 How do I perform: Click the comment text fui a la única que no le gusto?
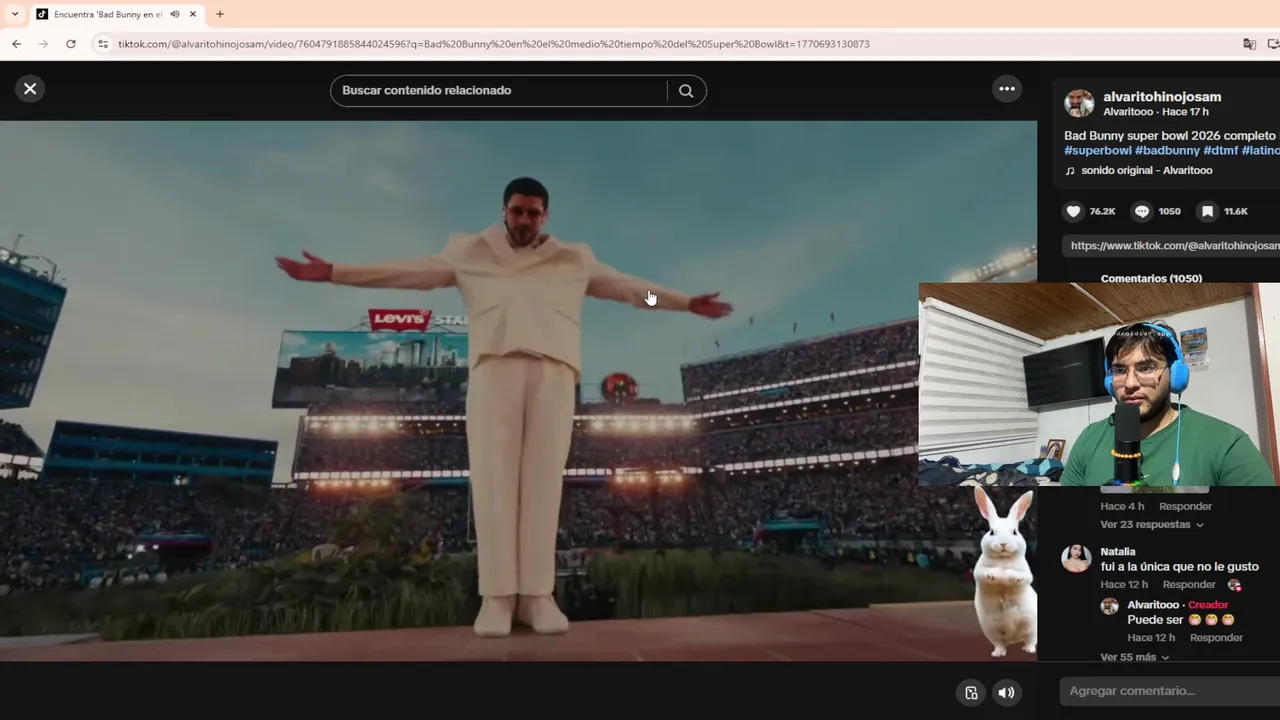click(1180, 567)
